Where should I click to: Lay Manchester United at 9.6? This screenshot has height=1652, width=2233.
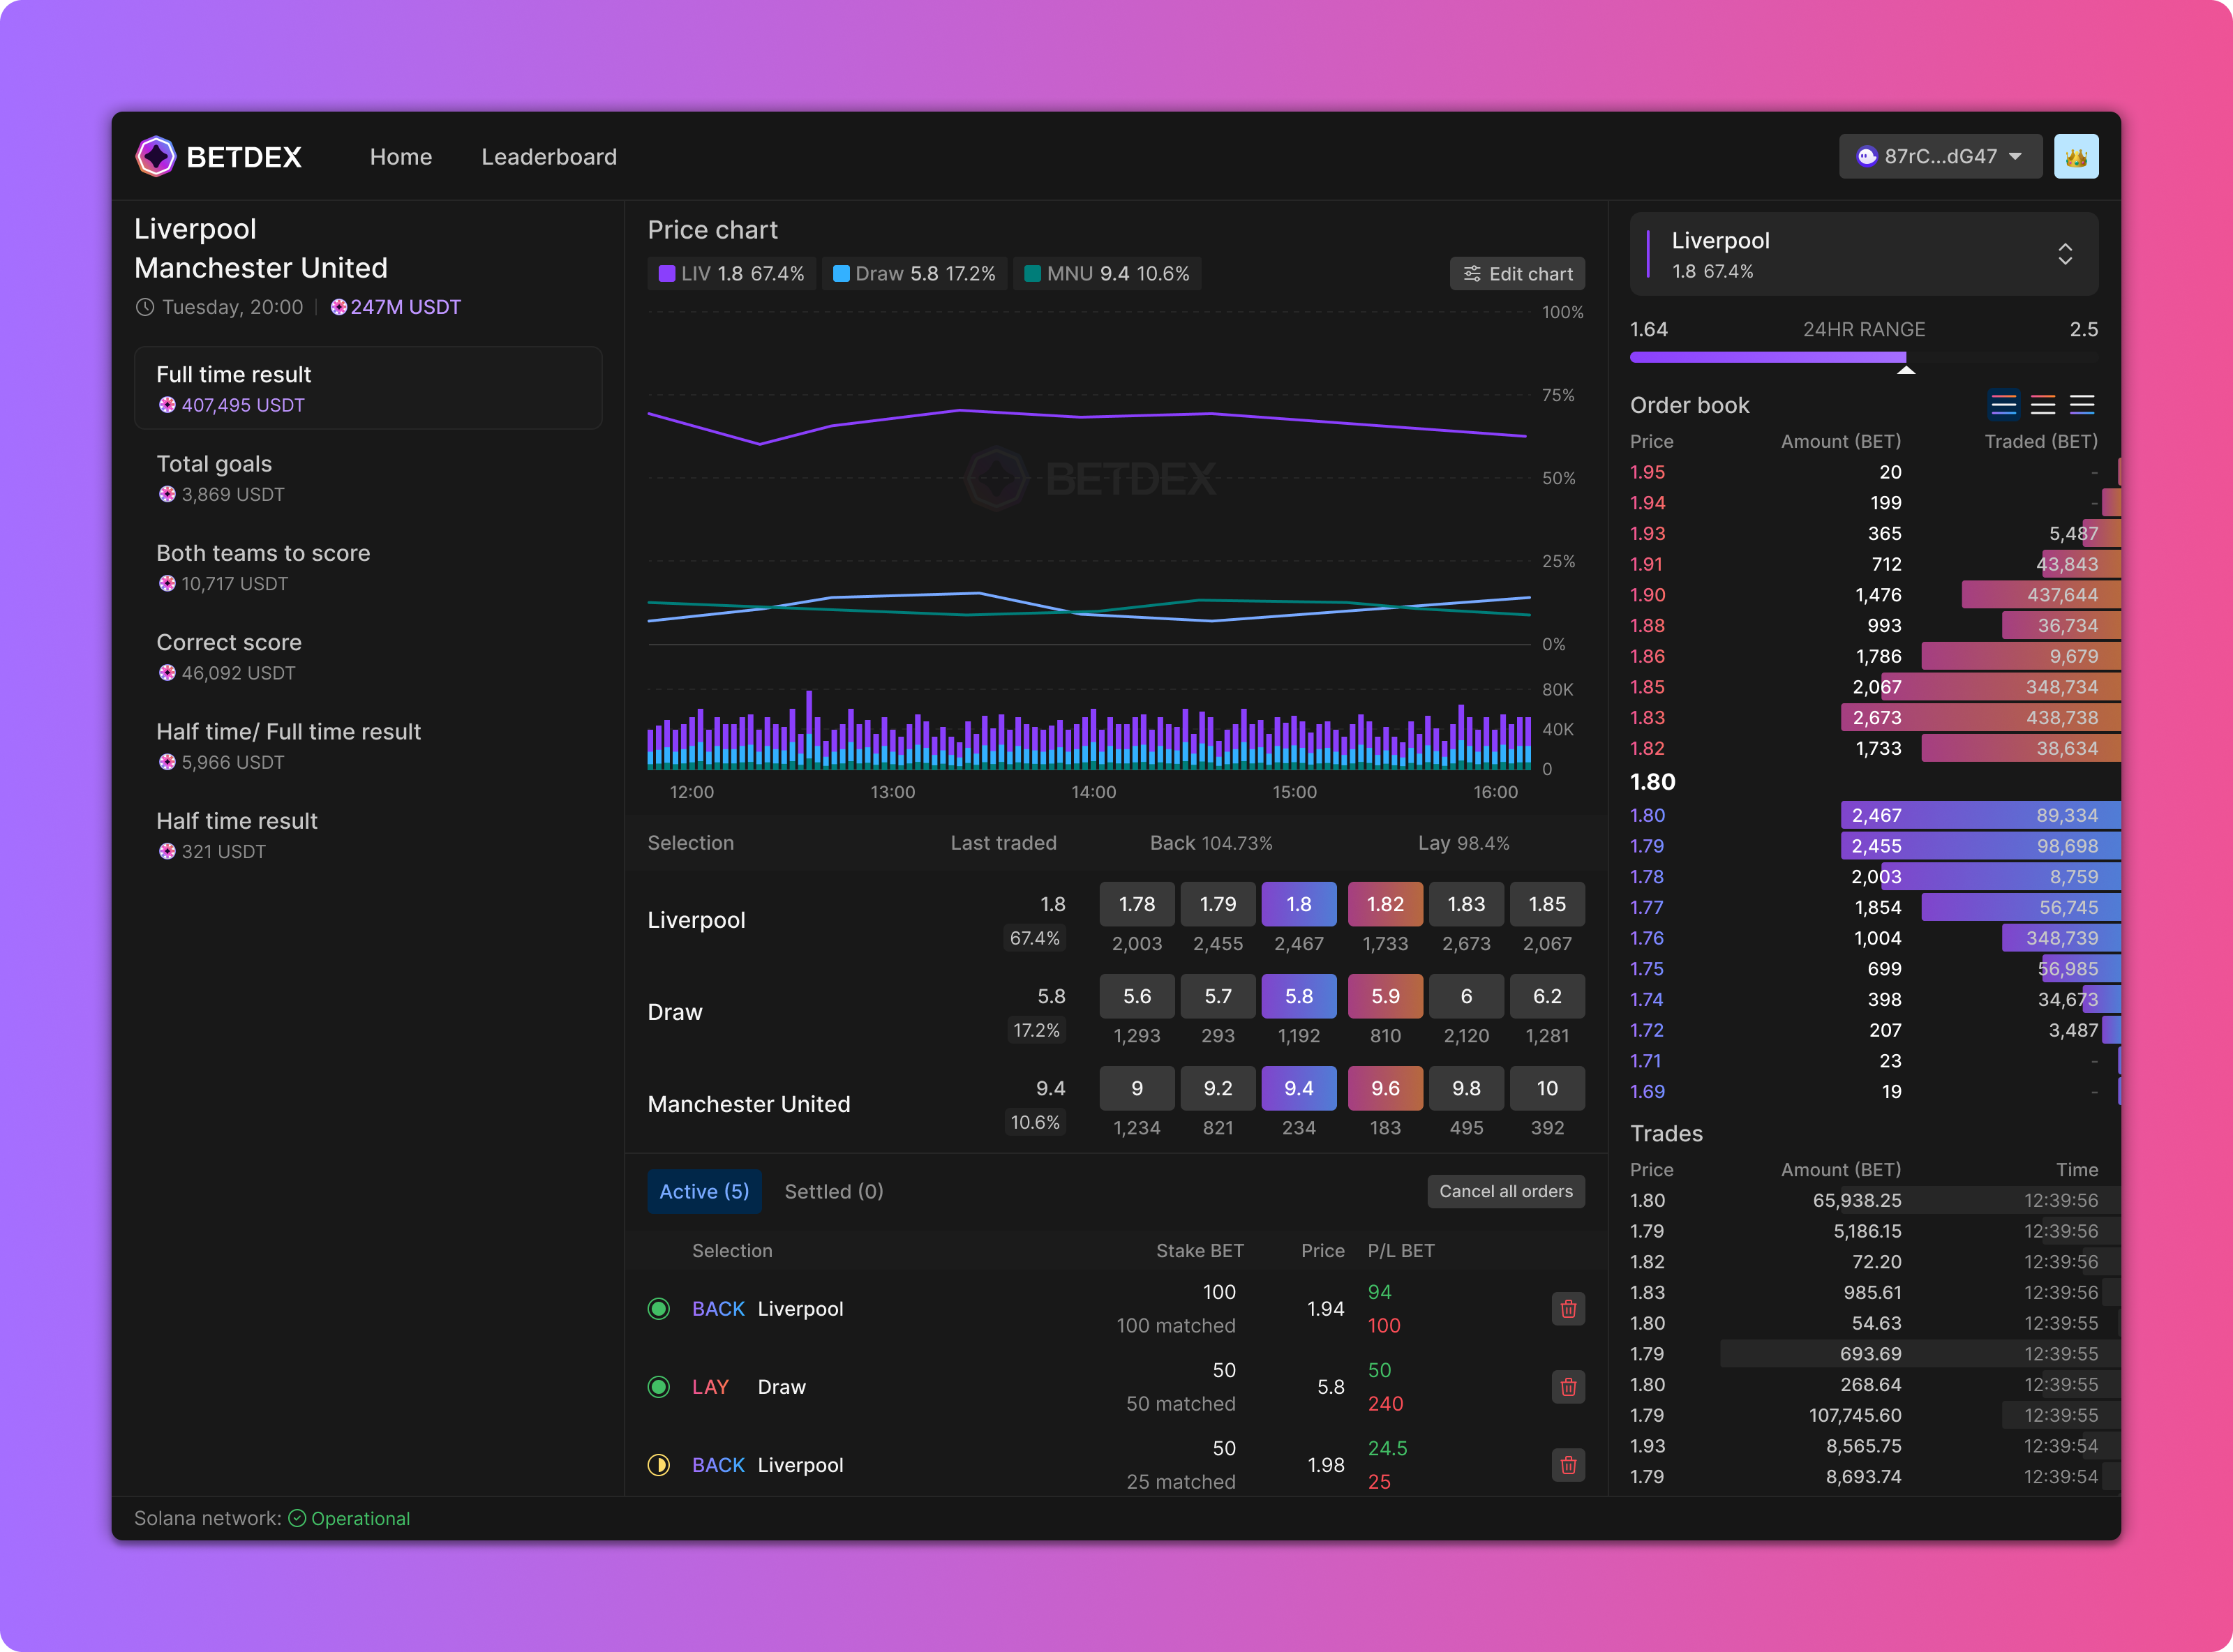(x=1385, y=1088)
